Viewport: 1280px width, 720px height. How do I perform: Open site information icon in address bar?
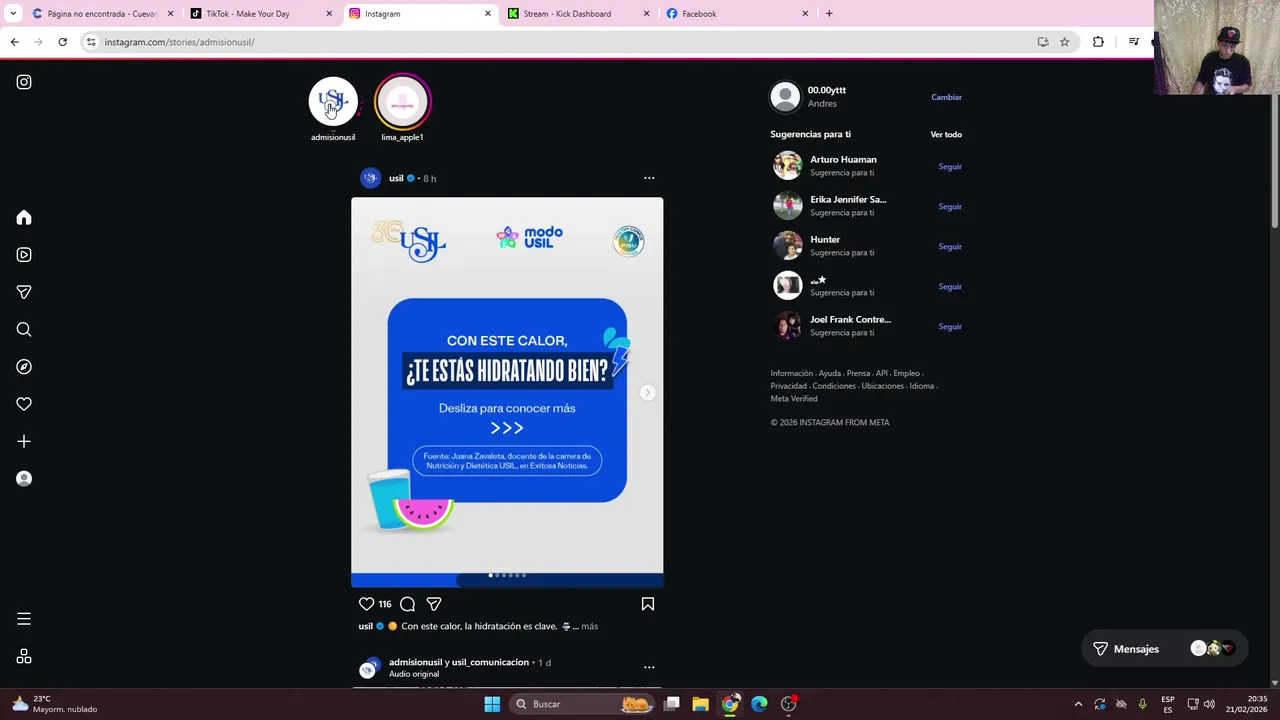[91, 42]
